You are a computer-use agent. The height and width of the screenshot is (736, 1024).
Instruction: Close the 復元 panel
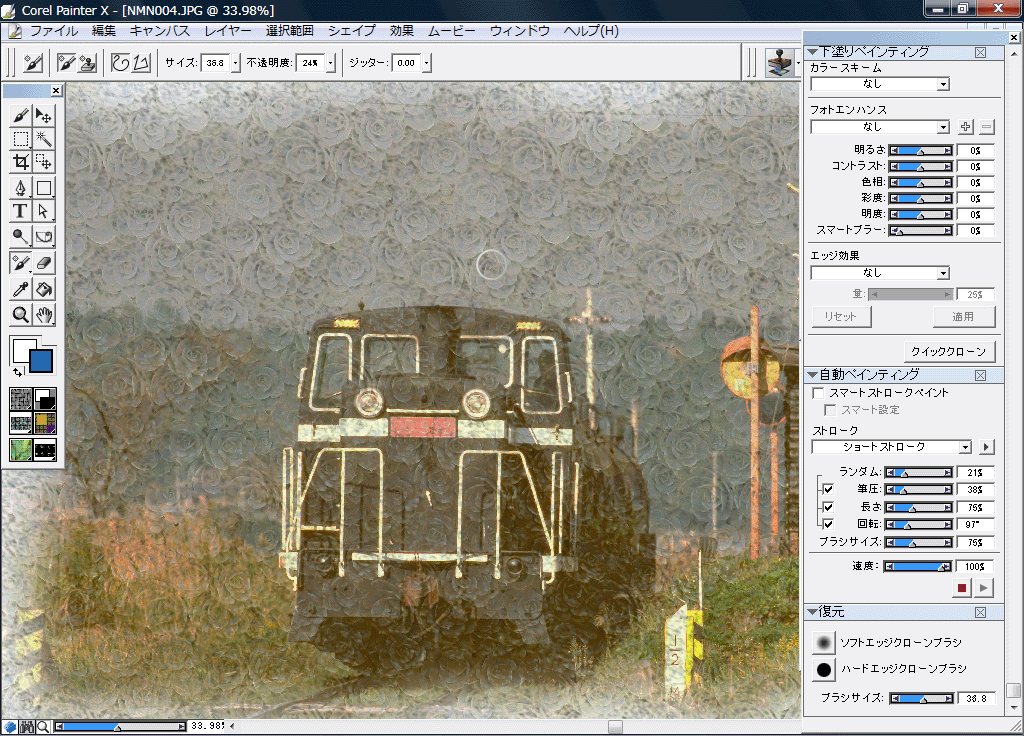[x=980, y=612]
